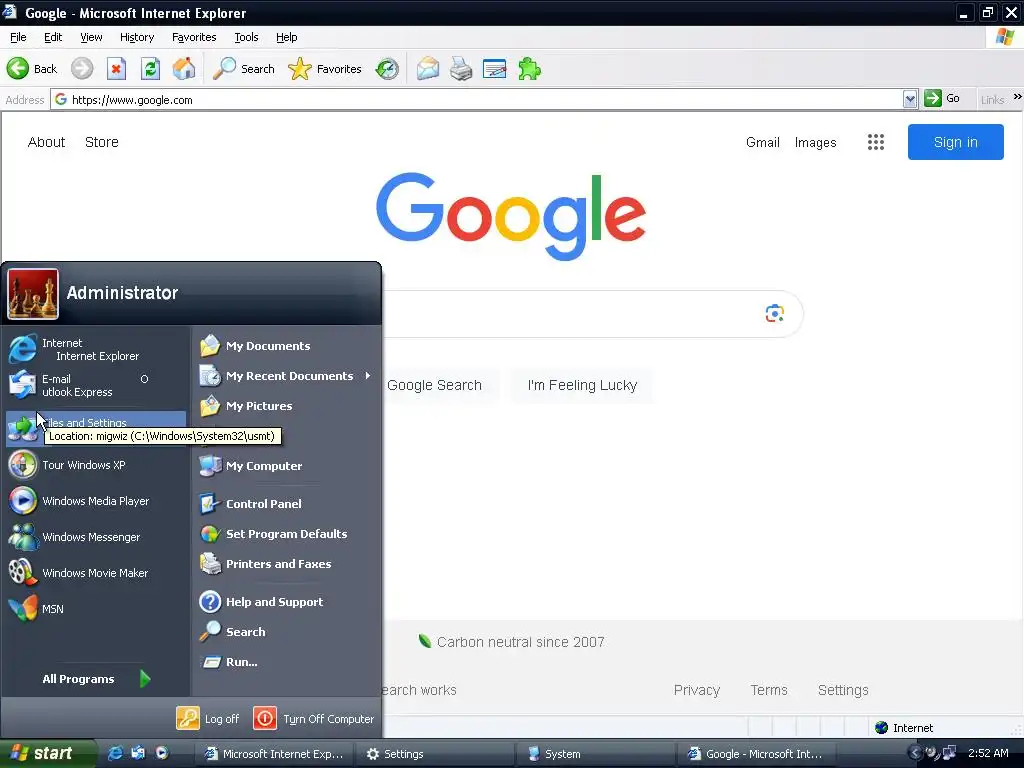This screenshot has width=1024, height=768.
Task: Open Help and Support
Action: tap(285, 602)
